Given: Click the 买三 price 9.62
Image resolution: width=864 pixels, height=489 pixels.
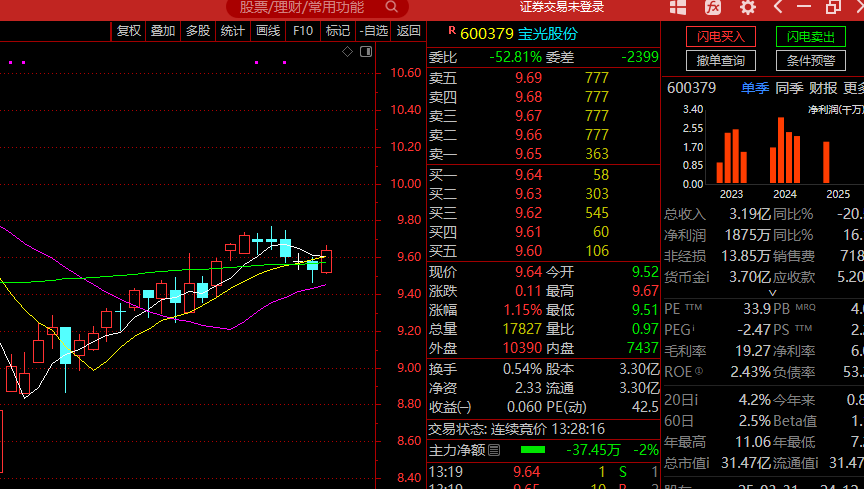Looking at the screenshot, I should pyautogui.click(x=528, y=213).
